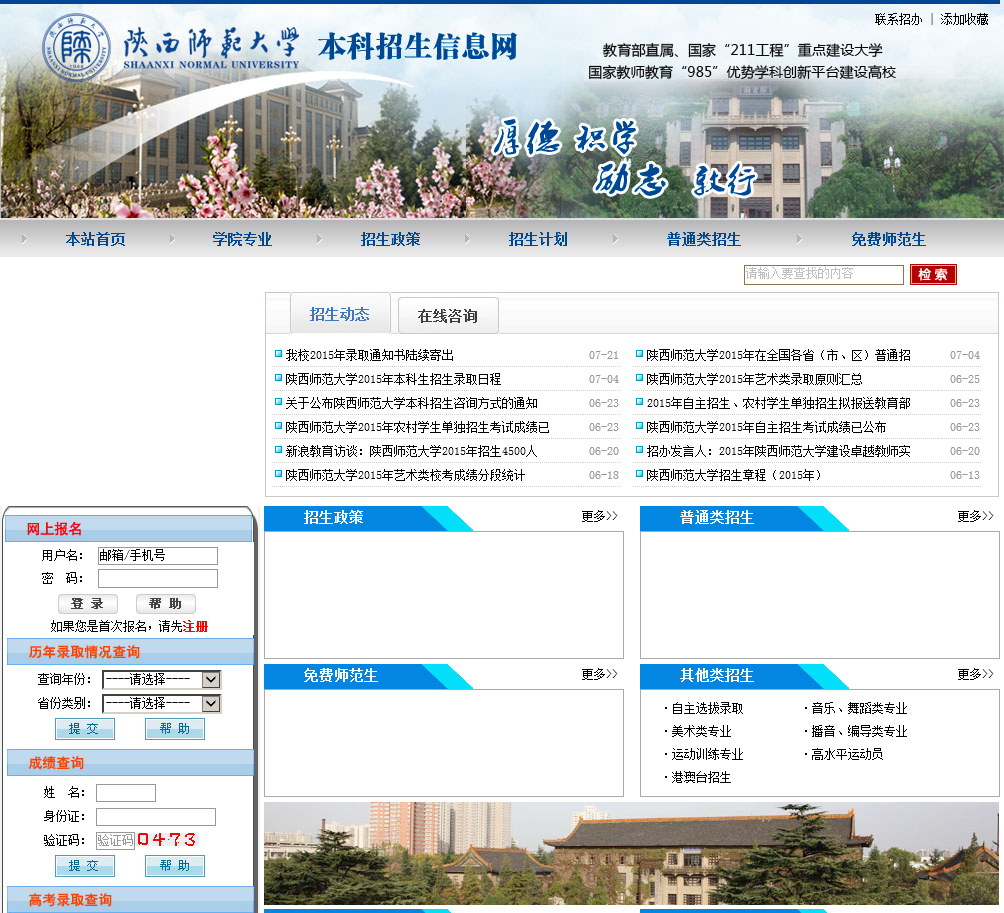Open 免费师范生 in the navigation bar
This screenshot has width=1004, height=913.
[888, 239]
